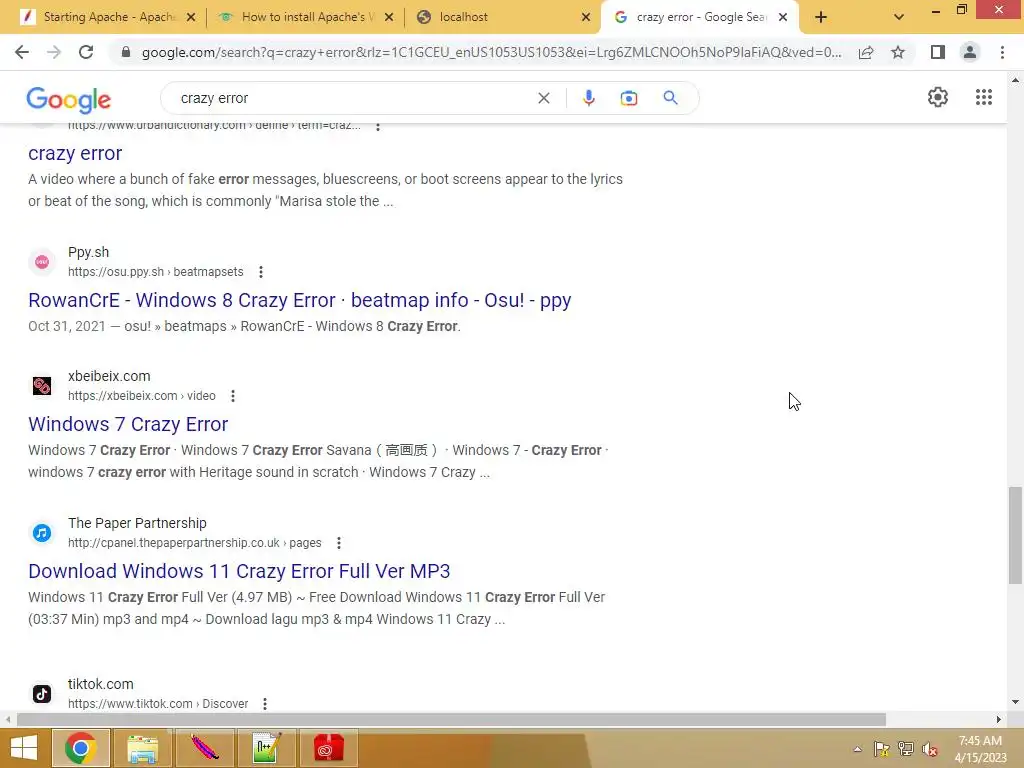The width and height of the screenshot is (1024, 768).
Task: Open File Explorer from the taskbar
Action: [x=142, y=748]
